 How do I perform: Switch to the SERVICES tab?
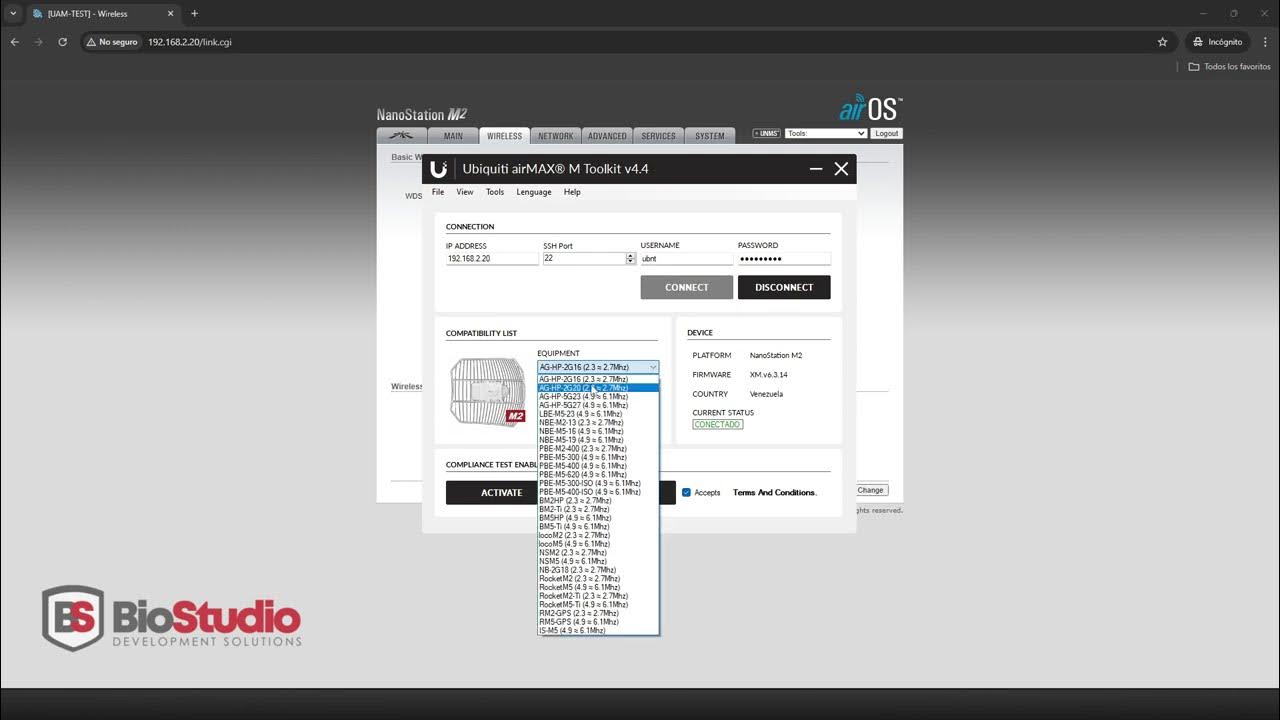coord(658,136)
